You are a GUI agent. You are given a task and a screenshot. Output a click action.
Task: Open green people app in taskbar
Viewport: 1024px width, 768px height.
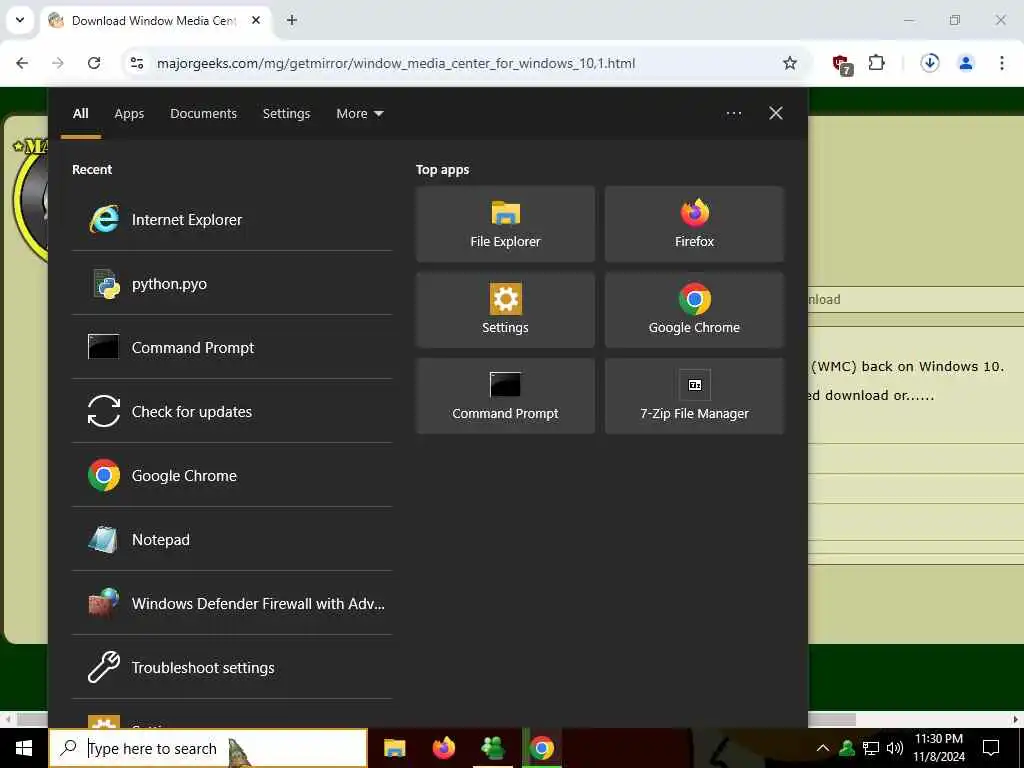[492, 748]
